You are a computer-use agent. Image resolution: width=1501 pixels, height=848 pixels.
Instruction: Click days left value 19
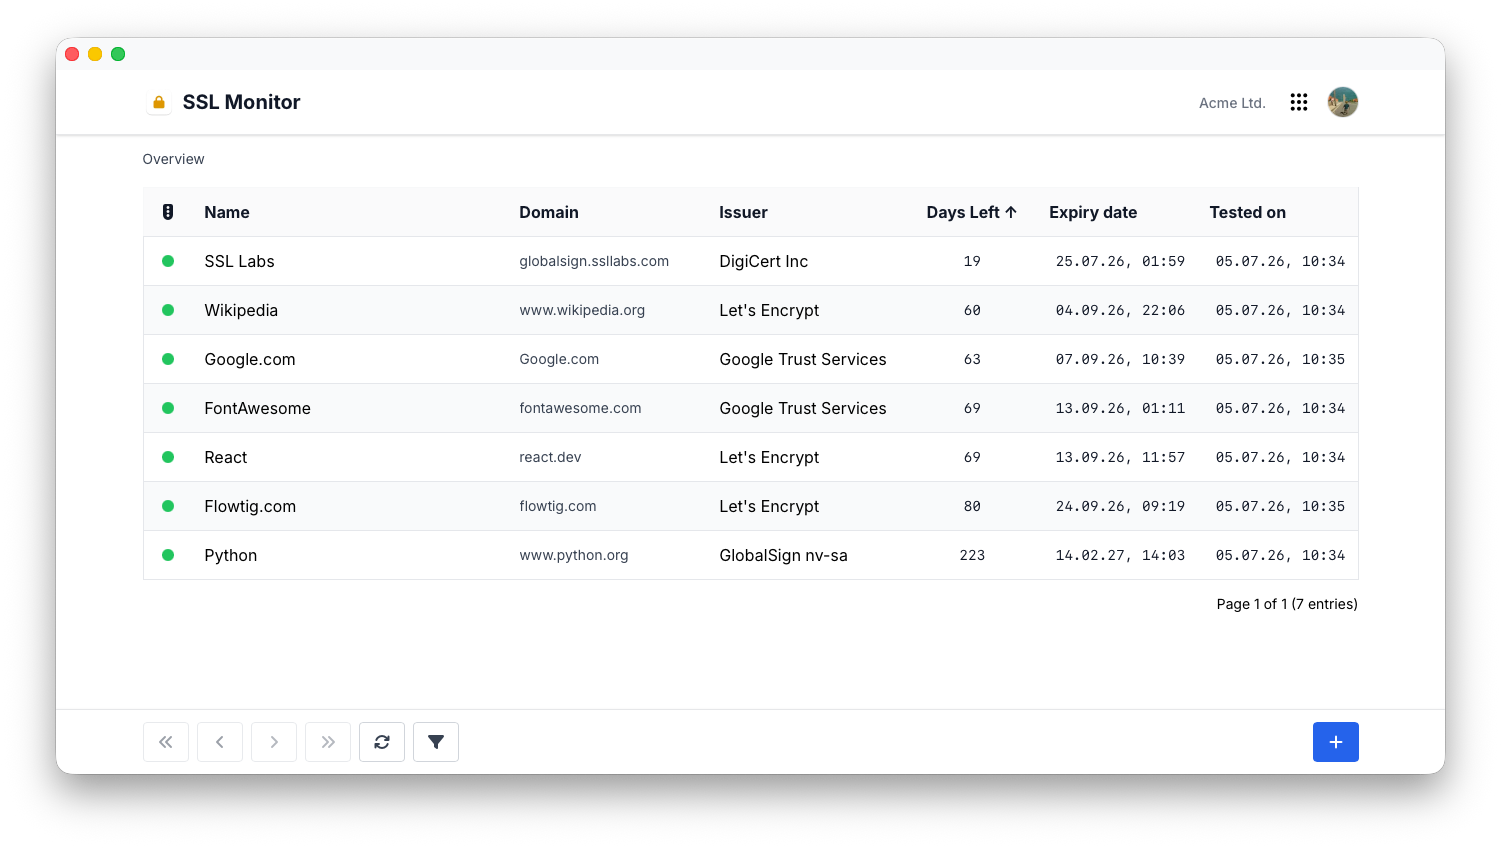pos(972,261)
